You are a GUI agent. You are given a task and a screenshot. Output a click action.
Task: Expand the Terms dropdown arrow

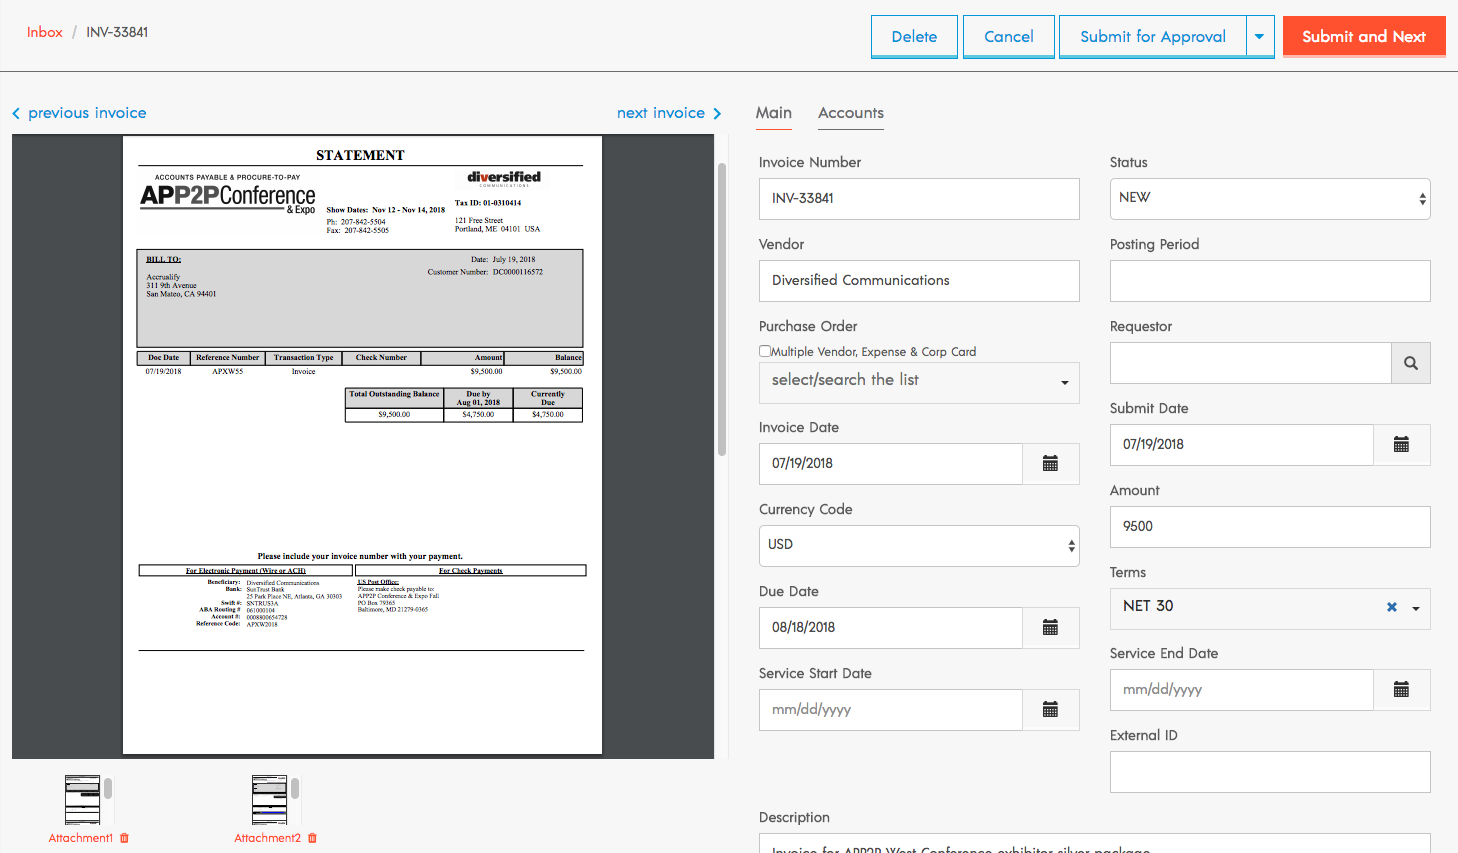pyautogui.click(x=1416, y=608)
